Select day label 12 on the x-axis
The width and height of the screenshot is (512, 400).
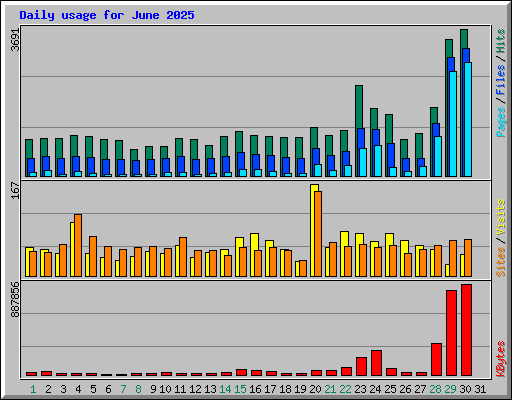click(x=195, y=389)
